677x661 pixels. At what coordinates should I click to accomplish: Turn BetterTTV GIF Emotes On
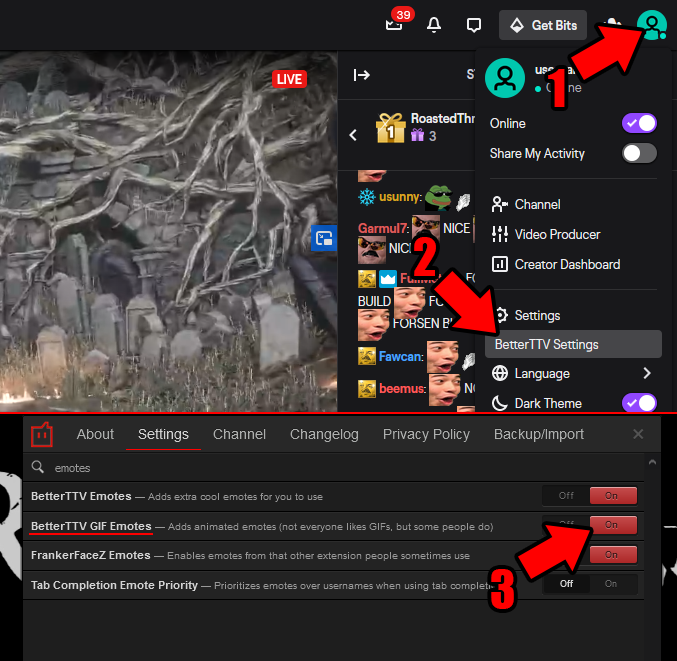click(x=613, y=525)
